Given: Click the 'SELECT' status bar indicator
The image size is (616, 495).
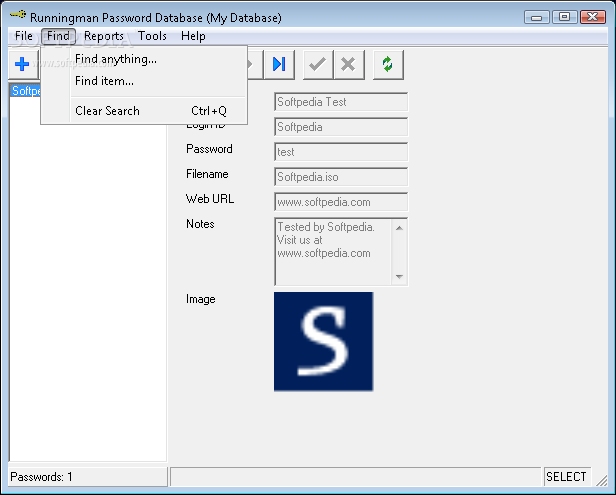Looking at the screenshot, I should click(x=566, y=477).
